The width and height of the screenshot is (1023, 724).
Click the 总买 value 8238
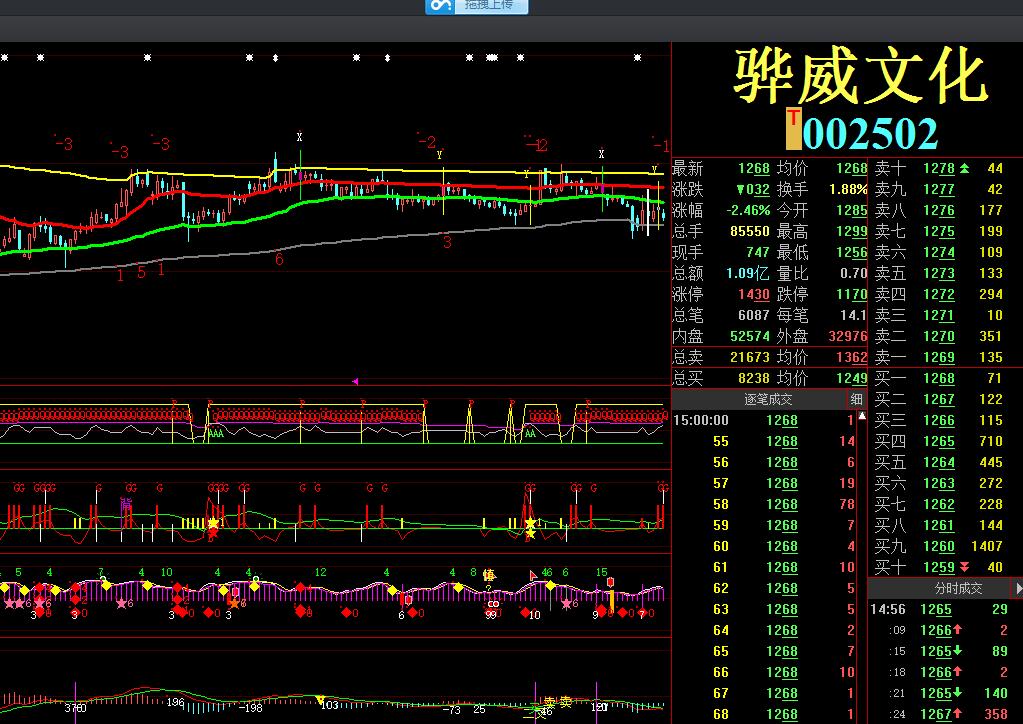(x=754, y=378)
